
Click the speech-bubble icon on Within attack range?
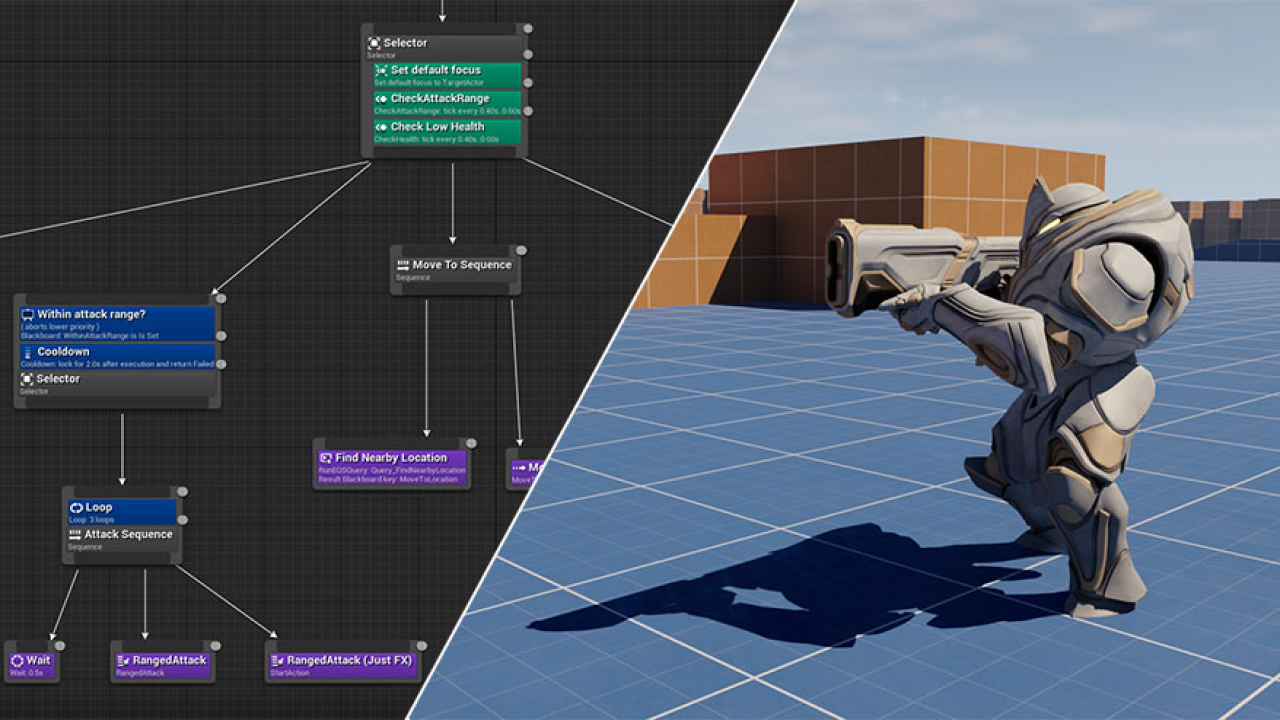pos(27,315)
